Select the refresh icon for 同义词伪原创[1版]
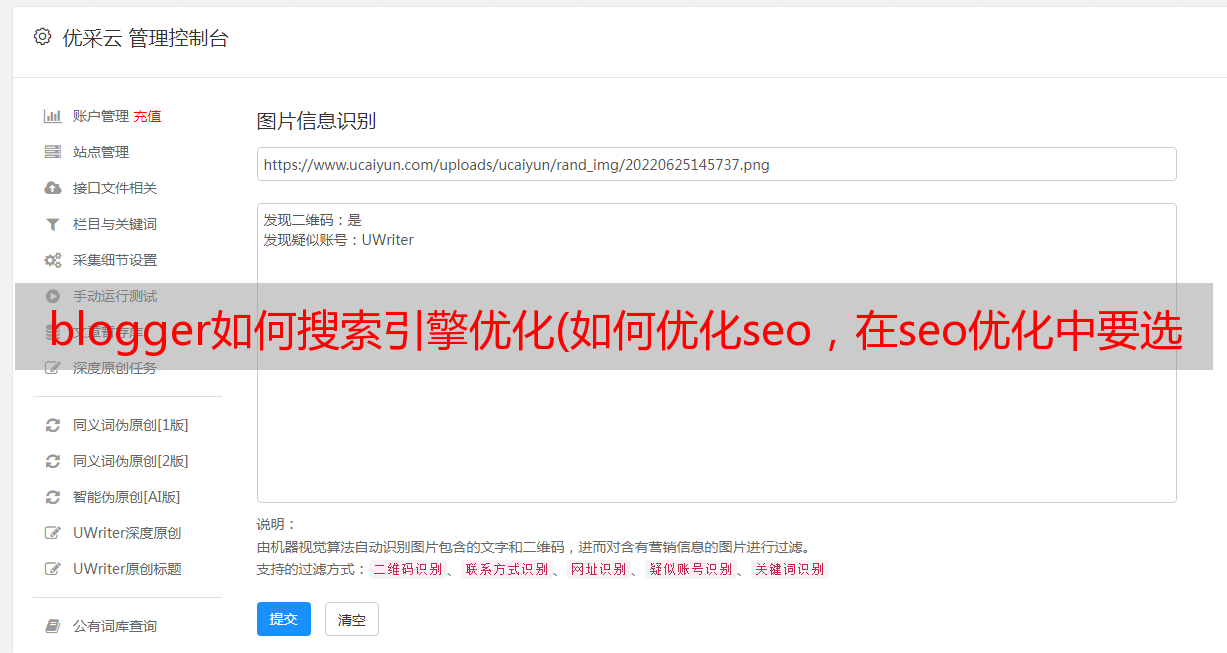1227x653 pixels. [53, 425]
